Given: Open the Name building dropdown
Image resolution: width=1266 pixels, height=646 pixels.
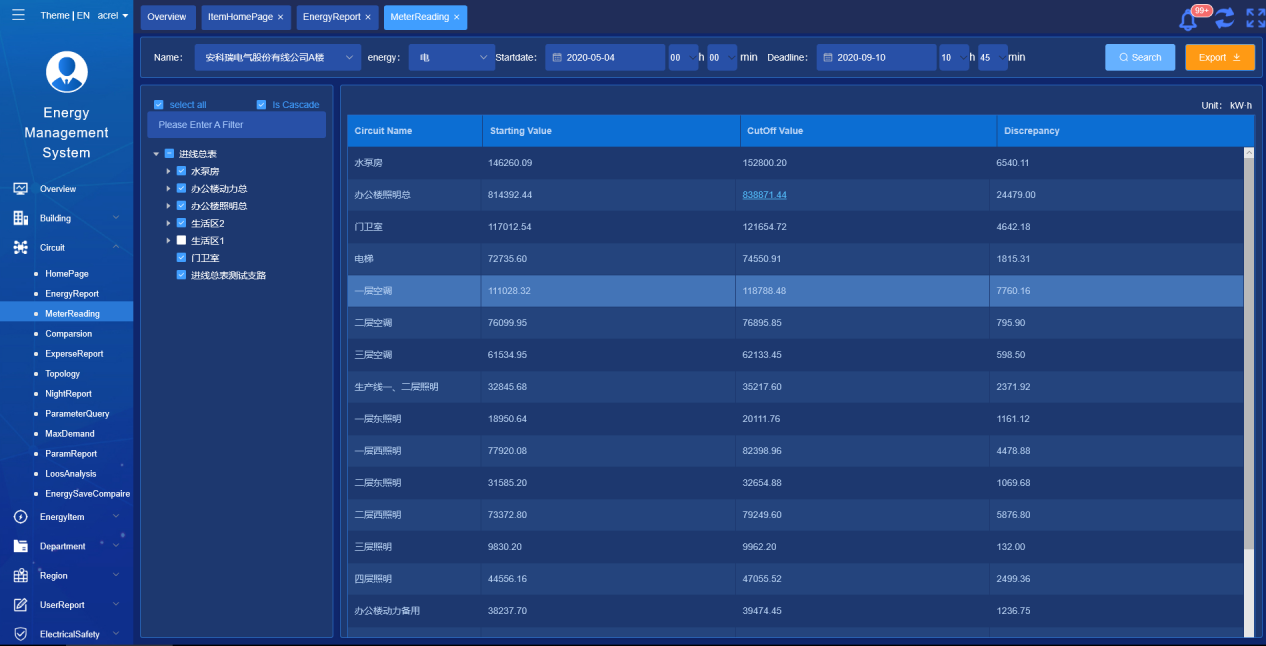Looking at the screenshot, I should point(277,58).
